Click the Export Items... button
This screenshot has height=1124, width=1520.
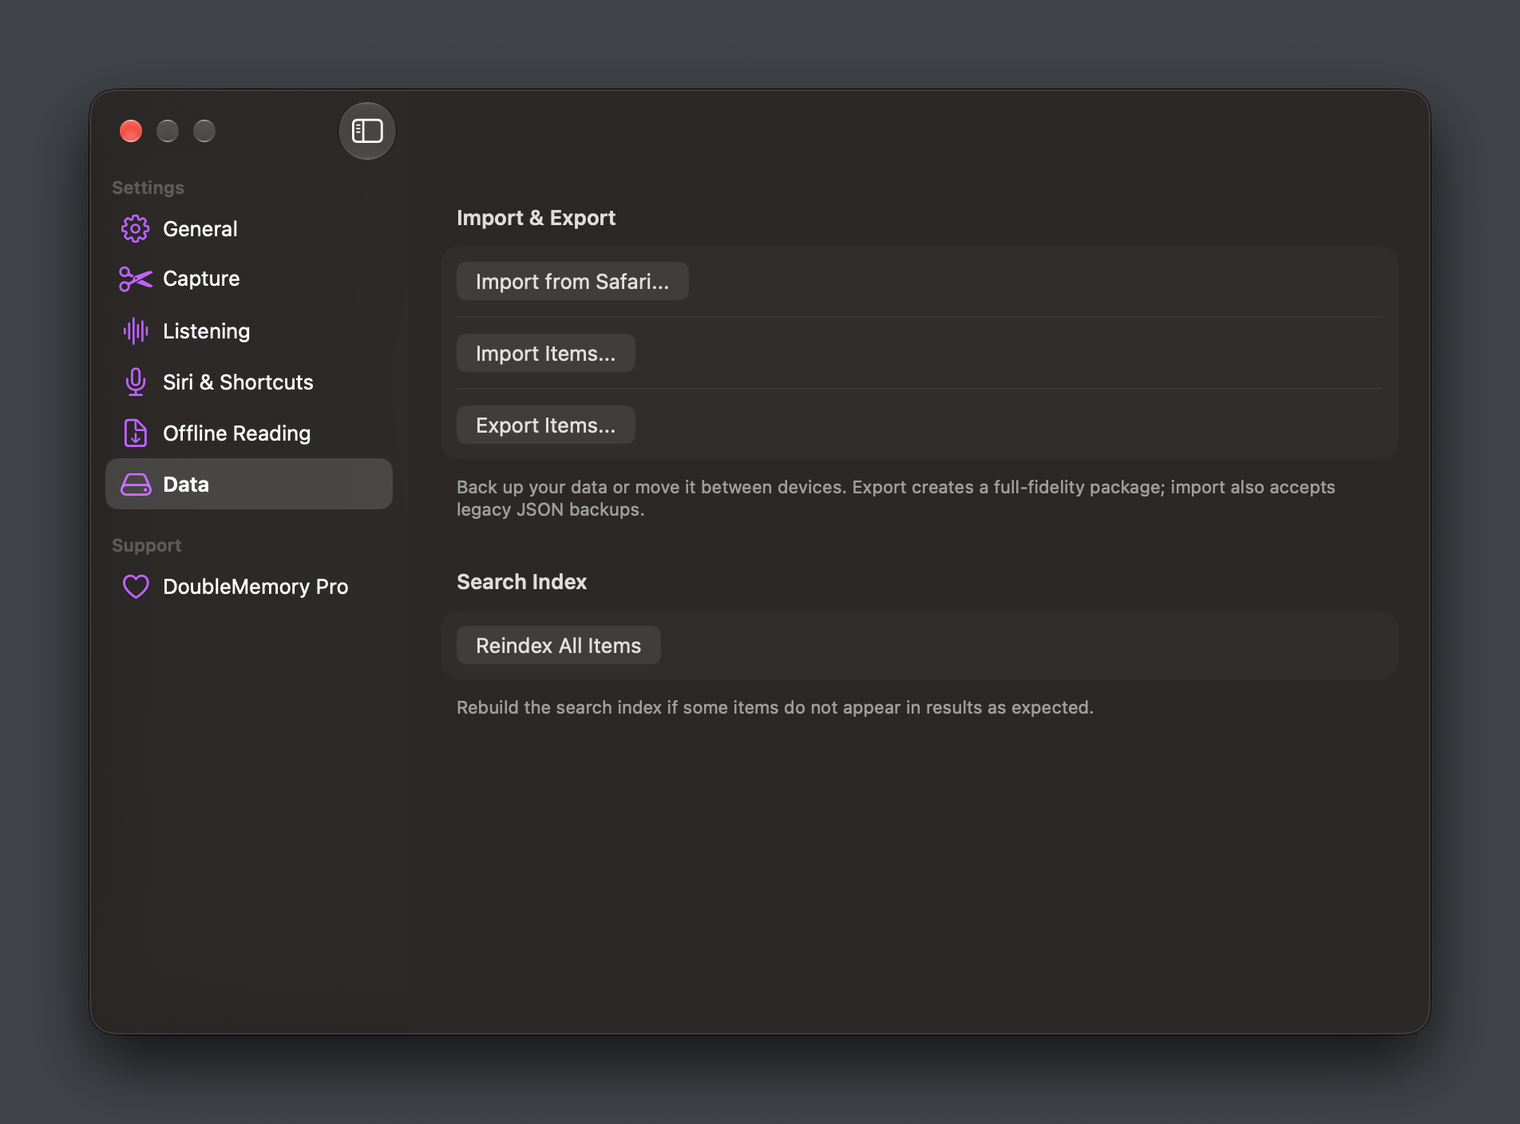tap(546, 425)
